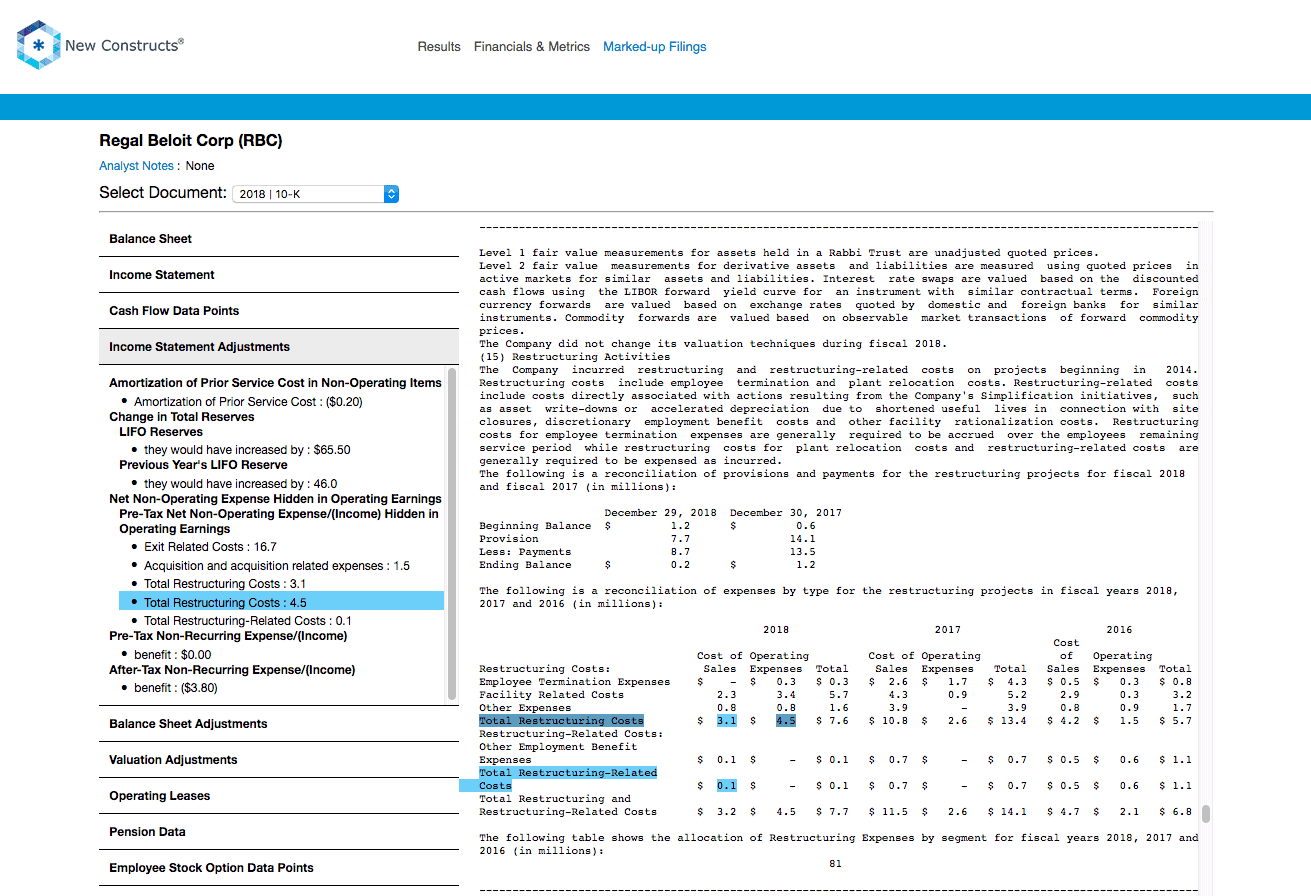Screen dimensions: 1311x896
Task: Click Change in Total Reserves heading
Action: pos(182,417)
